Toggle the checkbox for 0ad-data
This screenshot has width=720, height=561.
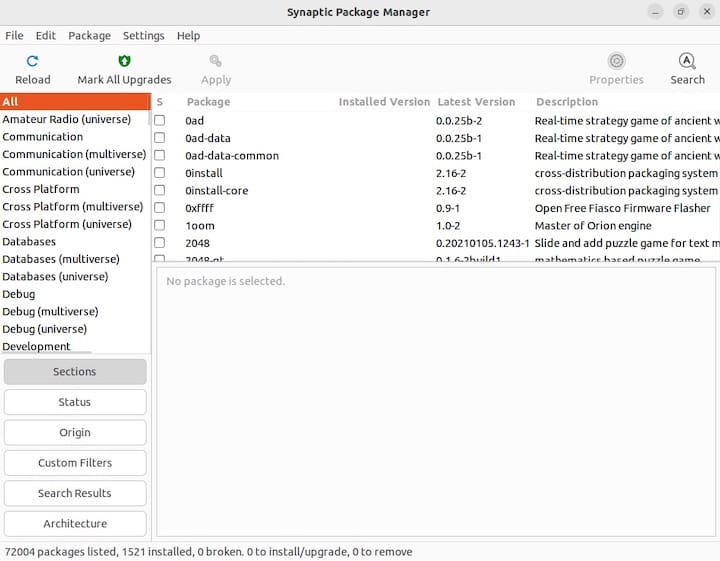(x=159, y=138)
